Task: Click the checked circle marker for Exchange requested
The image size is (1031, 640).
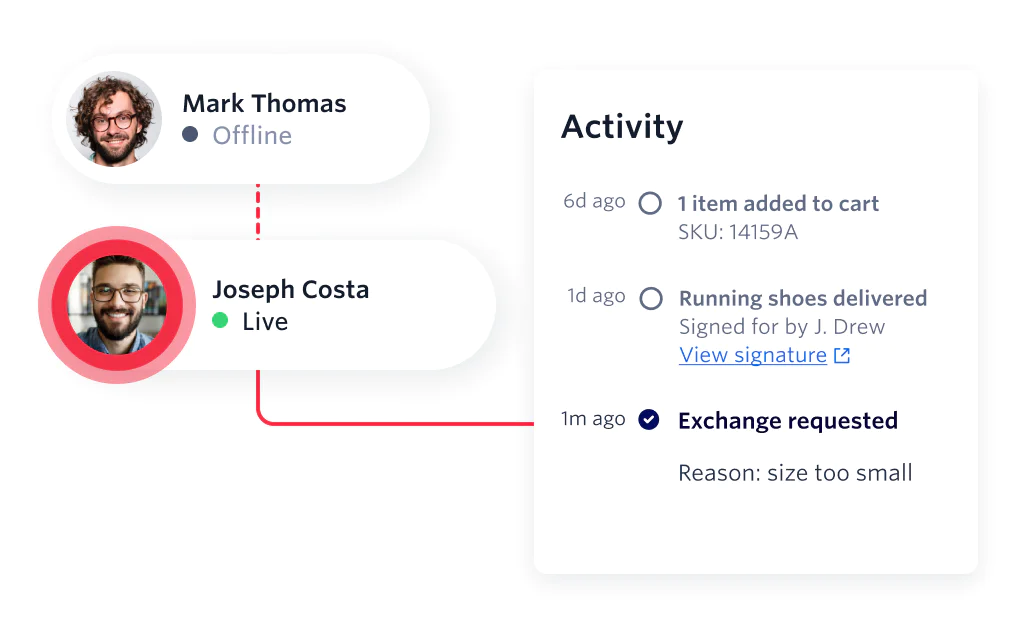Action: point(649,420)
